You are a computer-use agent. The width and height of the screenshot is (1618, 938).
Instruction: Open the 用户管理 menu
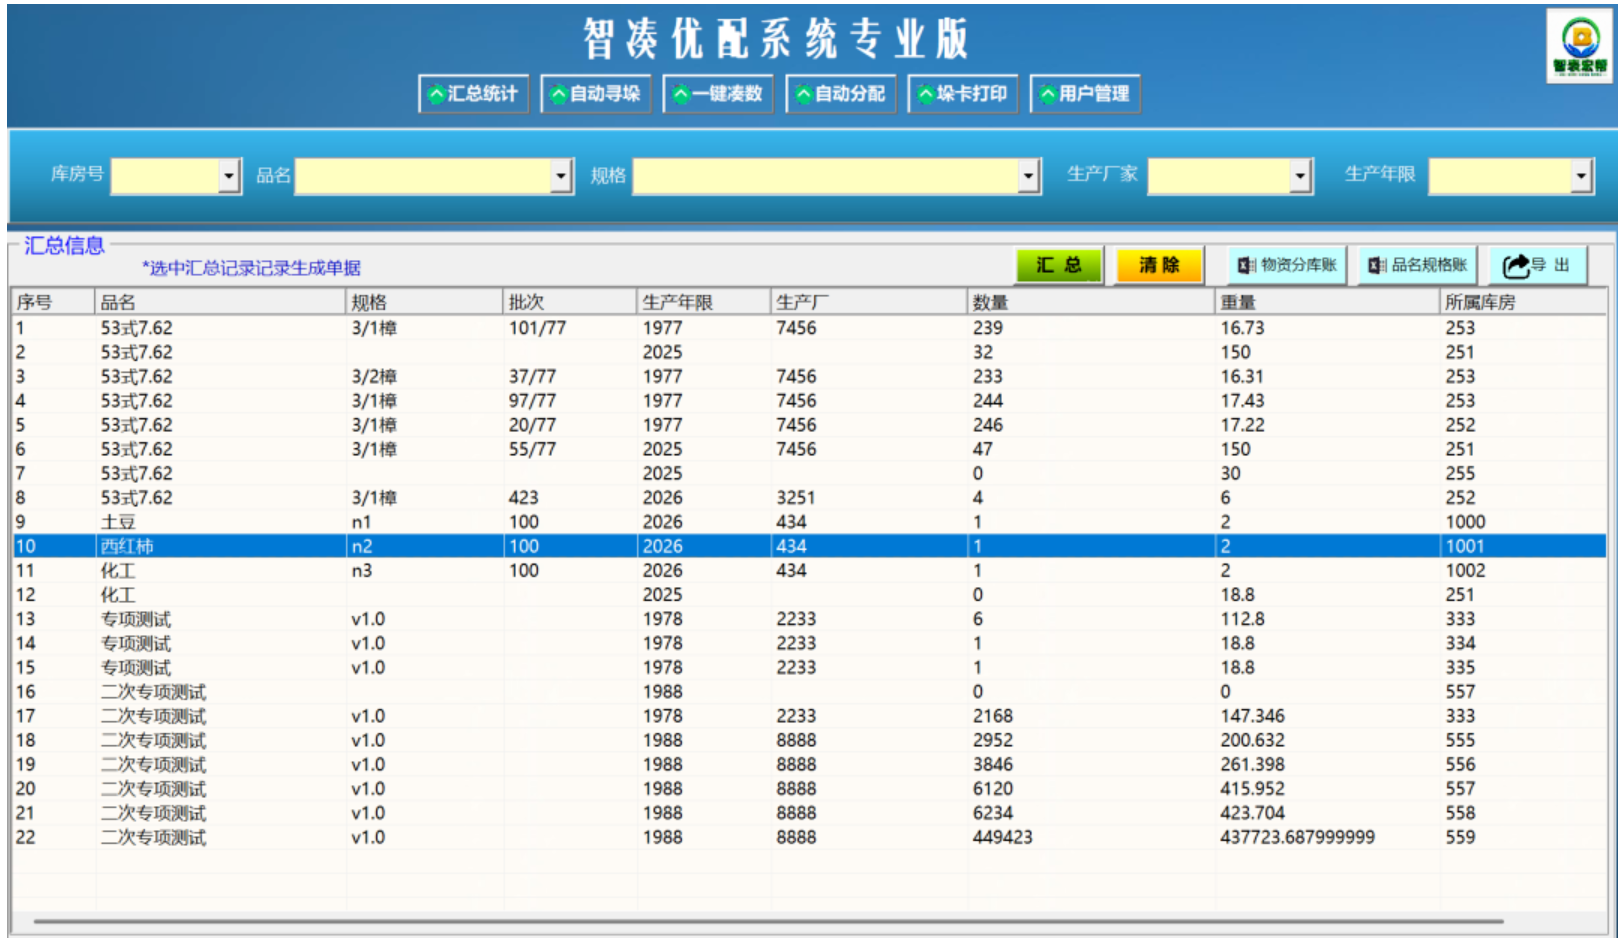click(1085, 94)
